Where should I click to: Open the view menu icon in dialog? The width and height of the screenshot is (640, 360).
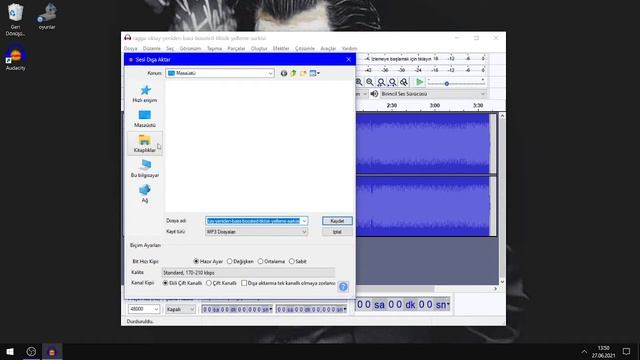point(314,73)
